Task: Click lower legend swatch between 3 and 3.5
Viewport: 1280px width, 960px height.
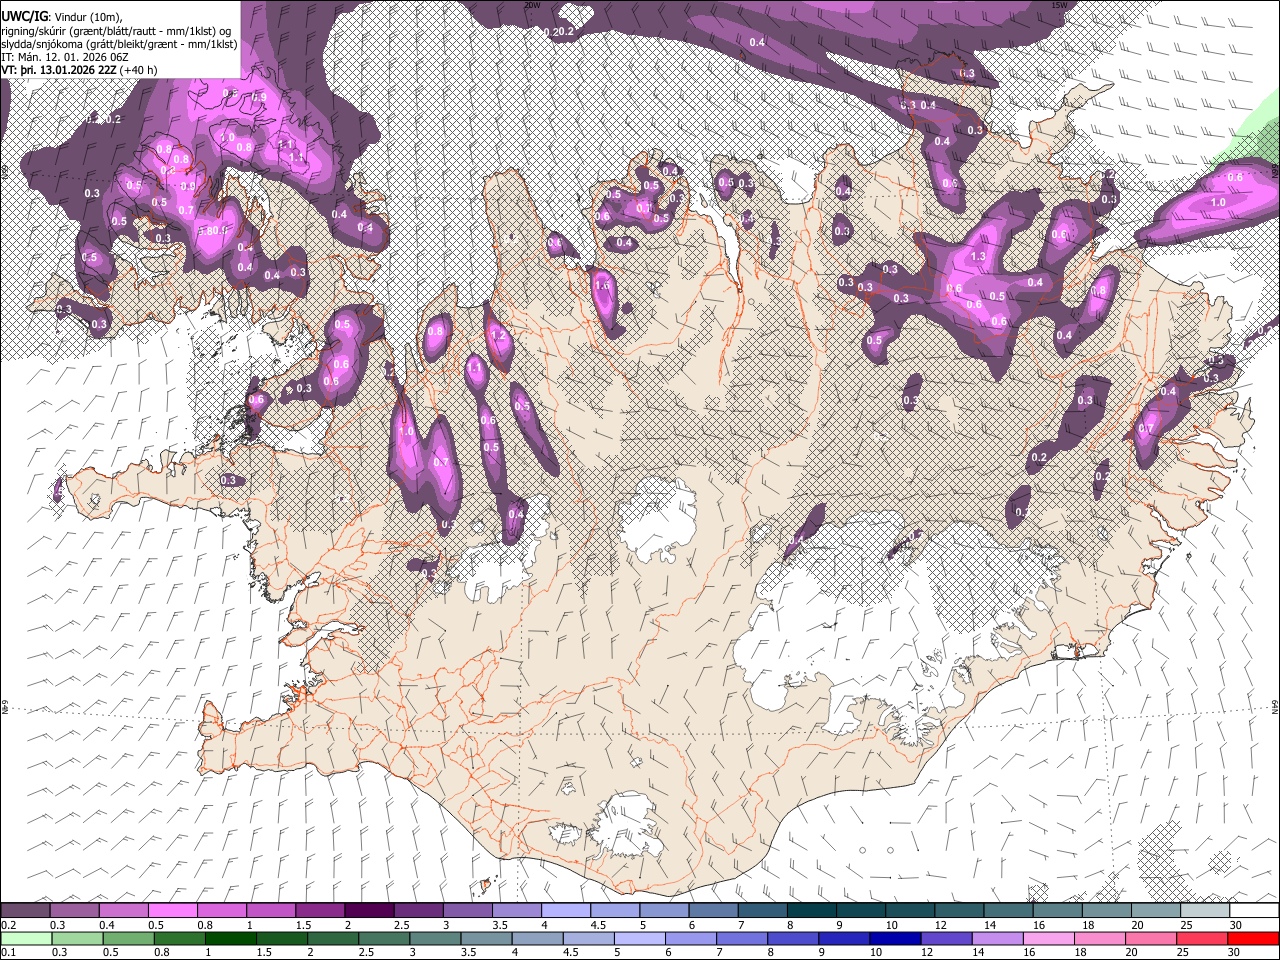Action: coord(434,938)
